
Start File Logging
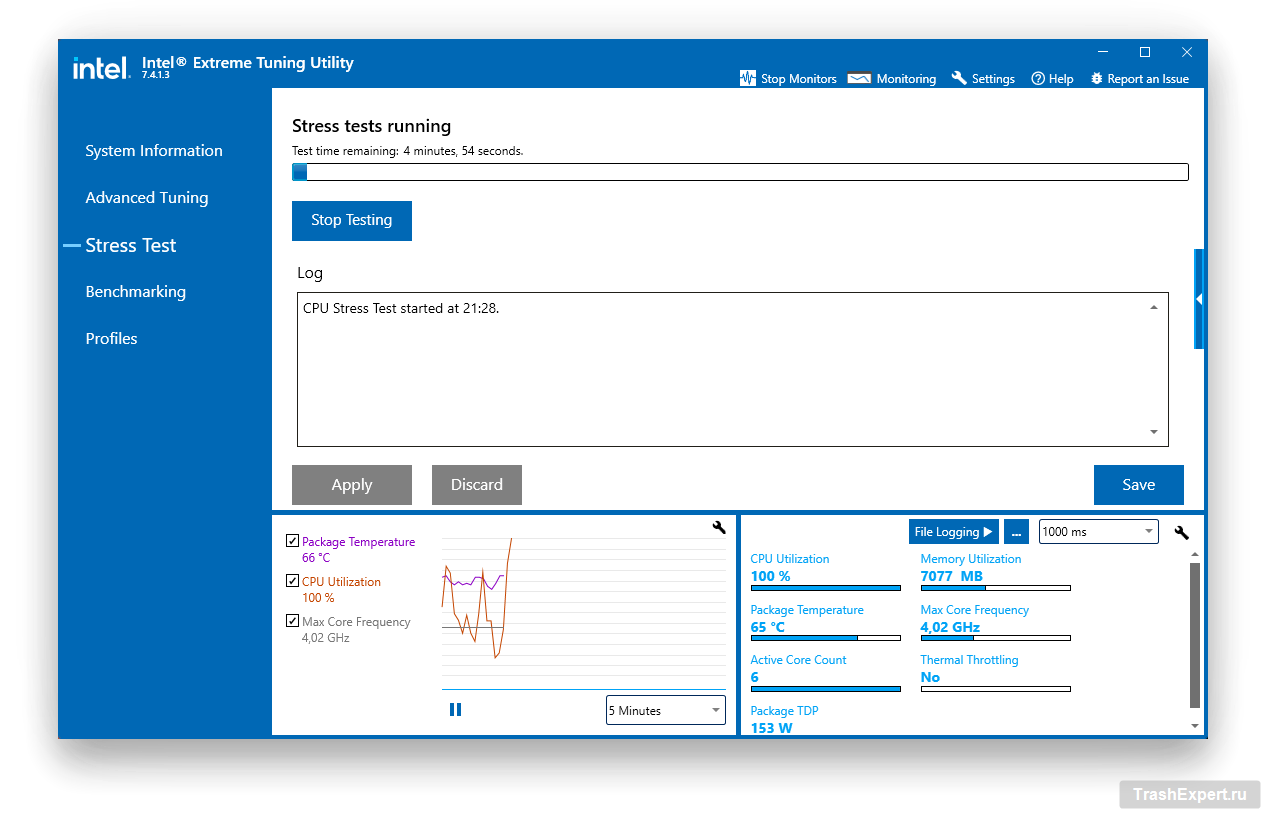pyautogui.click(x=953, y=532)
